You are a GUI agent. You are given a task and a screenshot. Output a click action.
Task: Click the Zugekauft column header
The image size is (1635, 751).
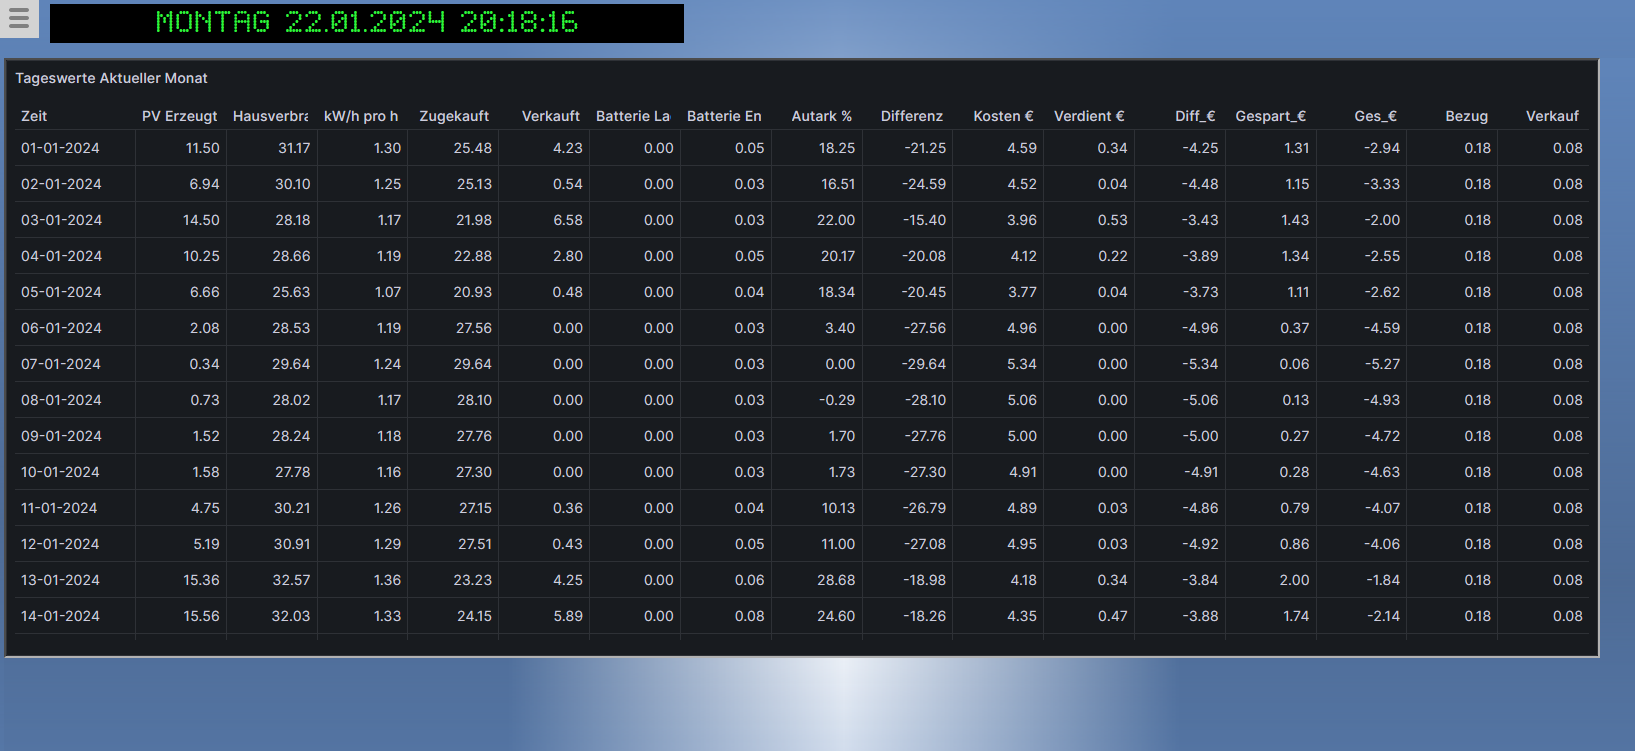[x=454, y=116]
